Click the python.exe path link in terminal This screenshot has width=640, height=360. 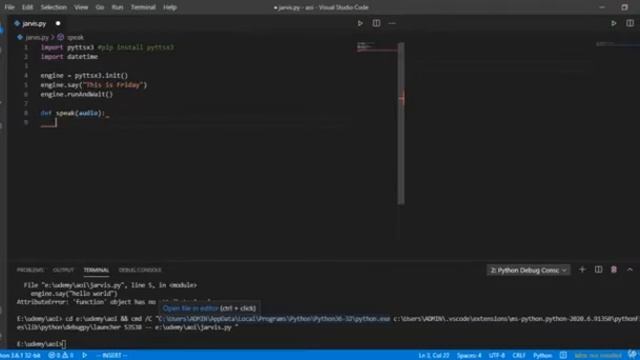tap(274, 319)
